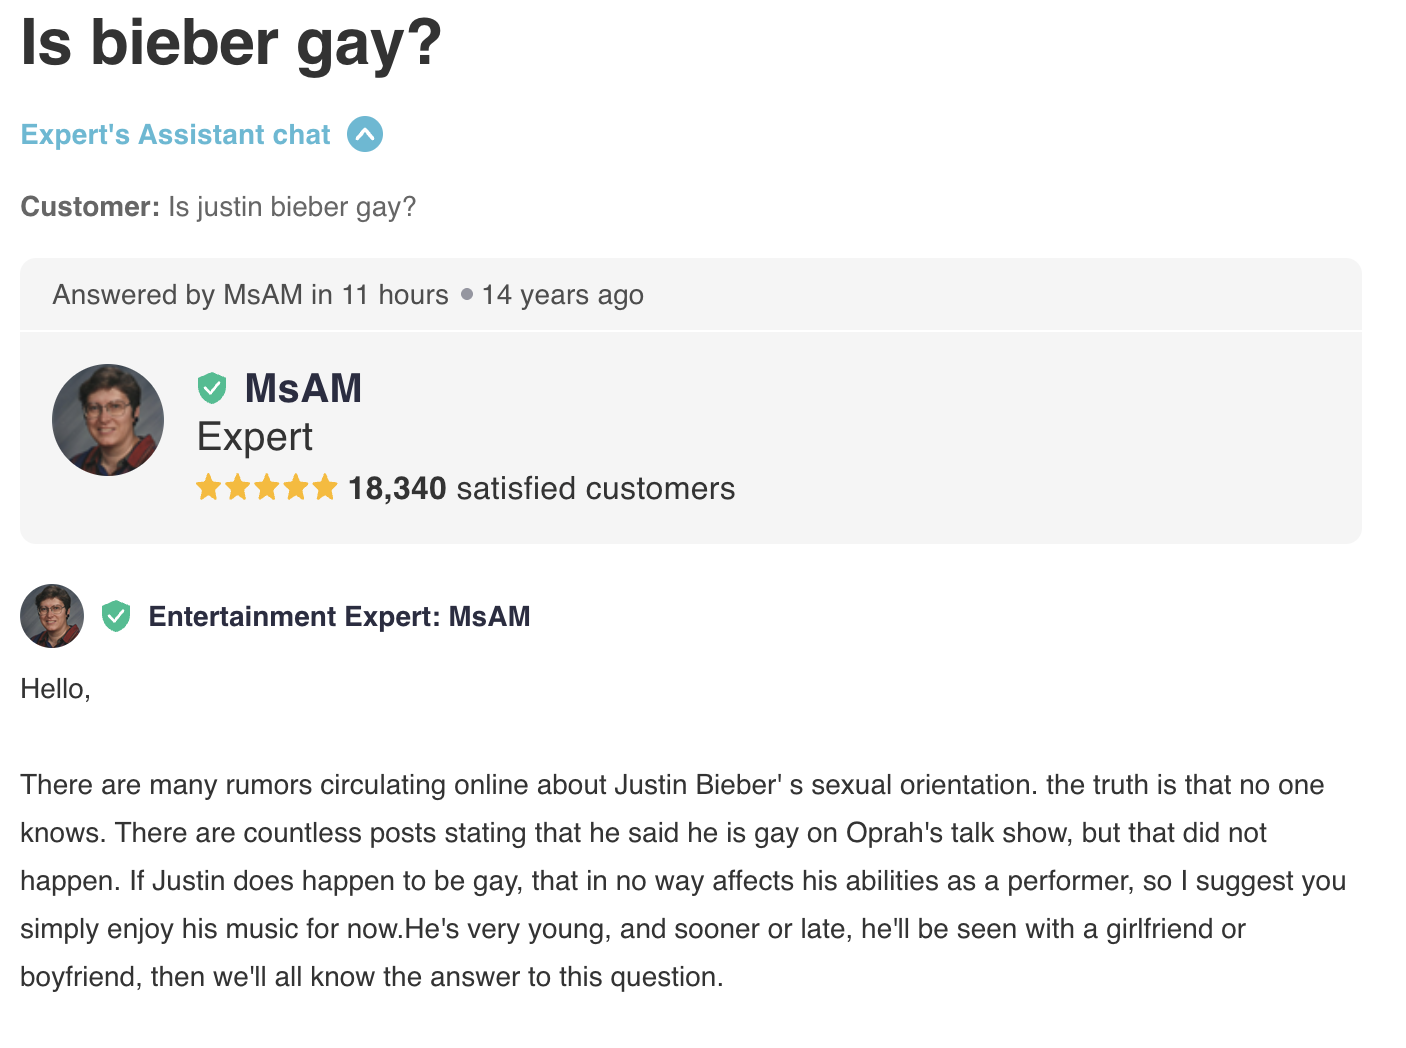This screenshot has height=1048, width=1406.
Task: Collapse the Expert's Assistant chat chevron
Action: pyautogui.click(x=365, y=134)
